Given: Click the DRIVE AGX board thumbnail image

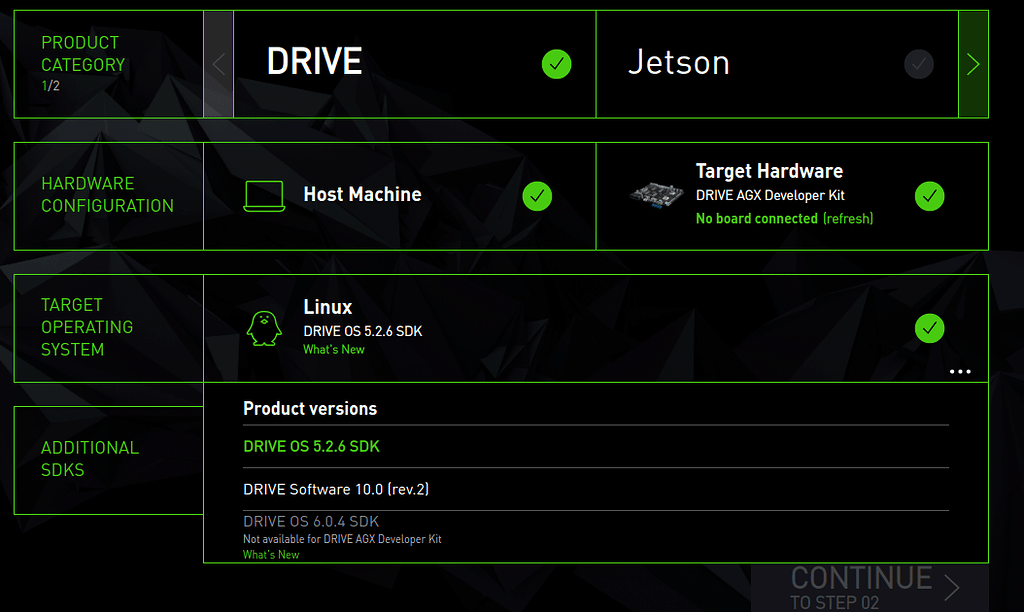Looking at the screenshot, I should [655, 196].
